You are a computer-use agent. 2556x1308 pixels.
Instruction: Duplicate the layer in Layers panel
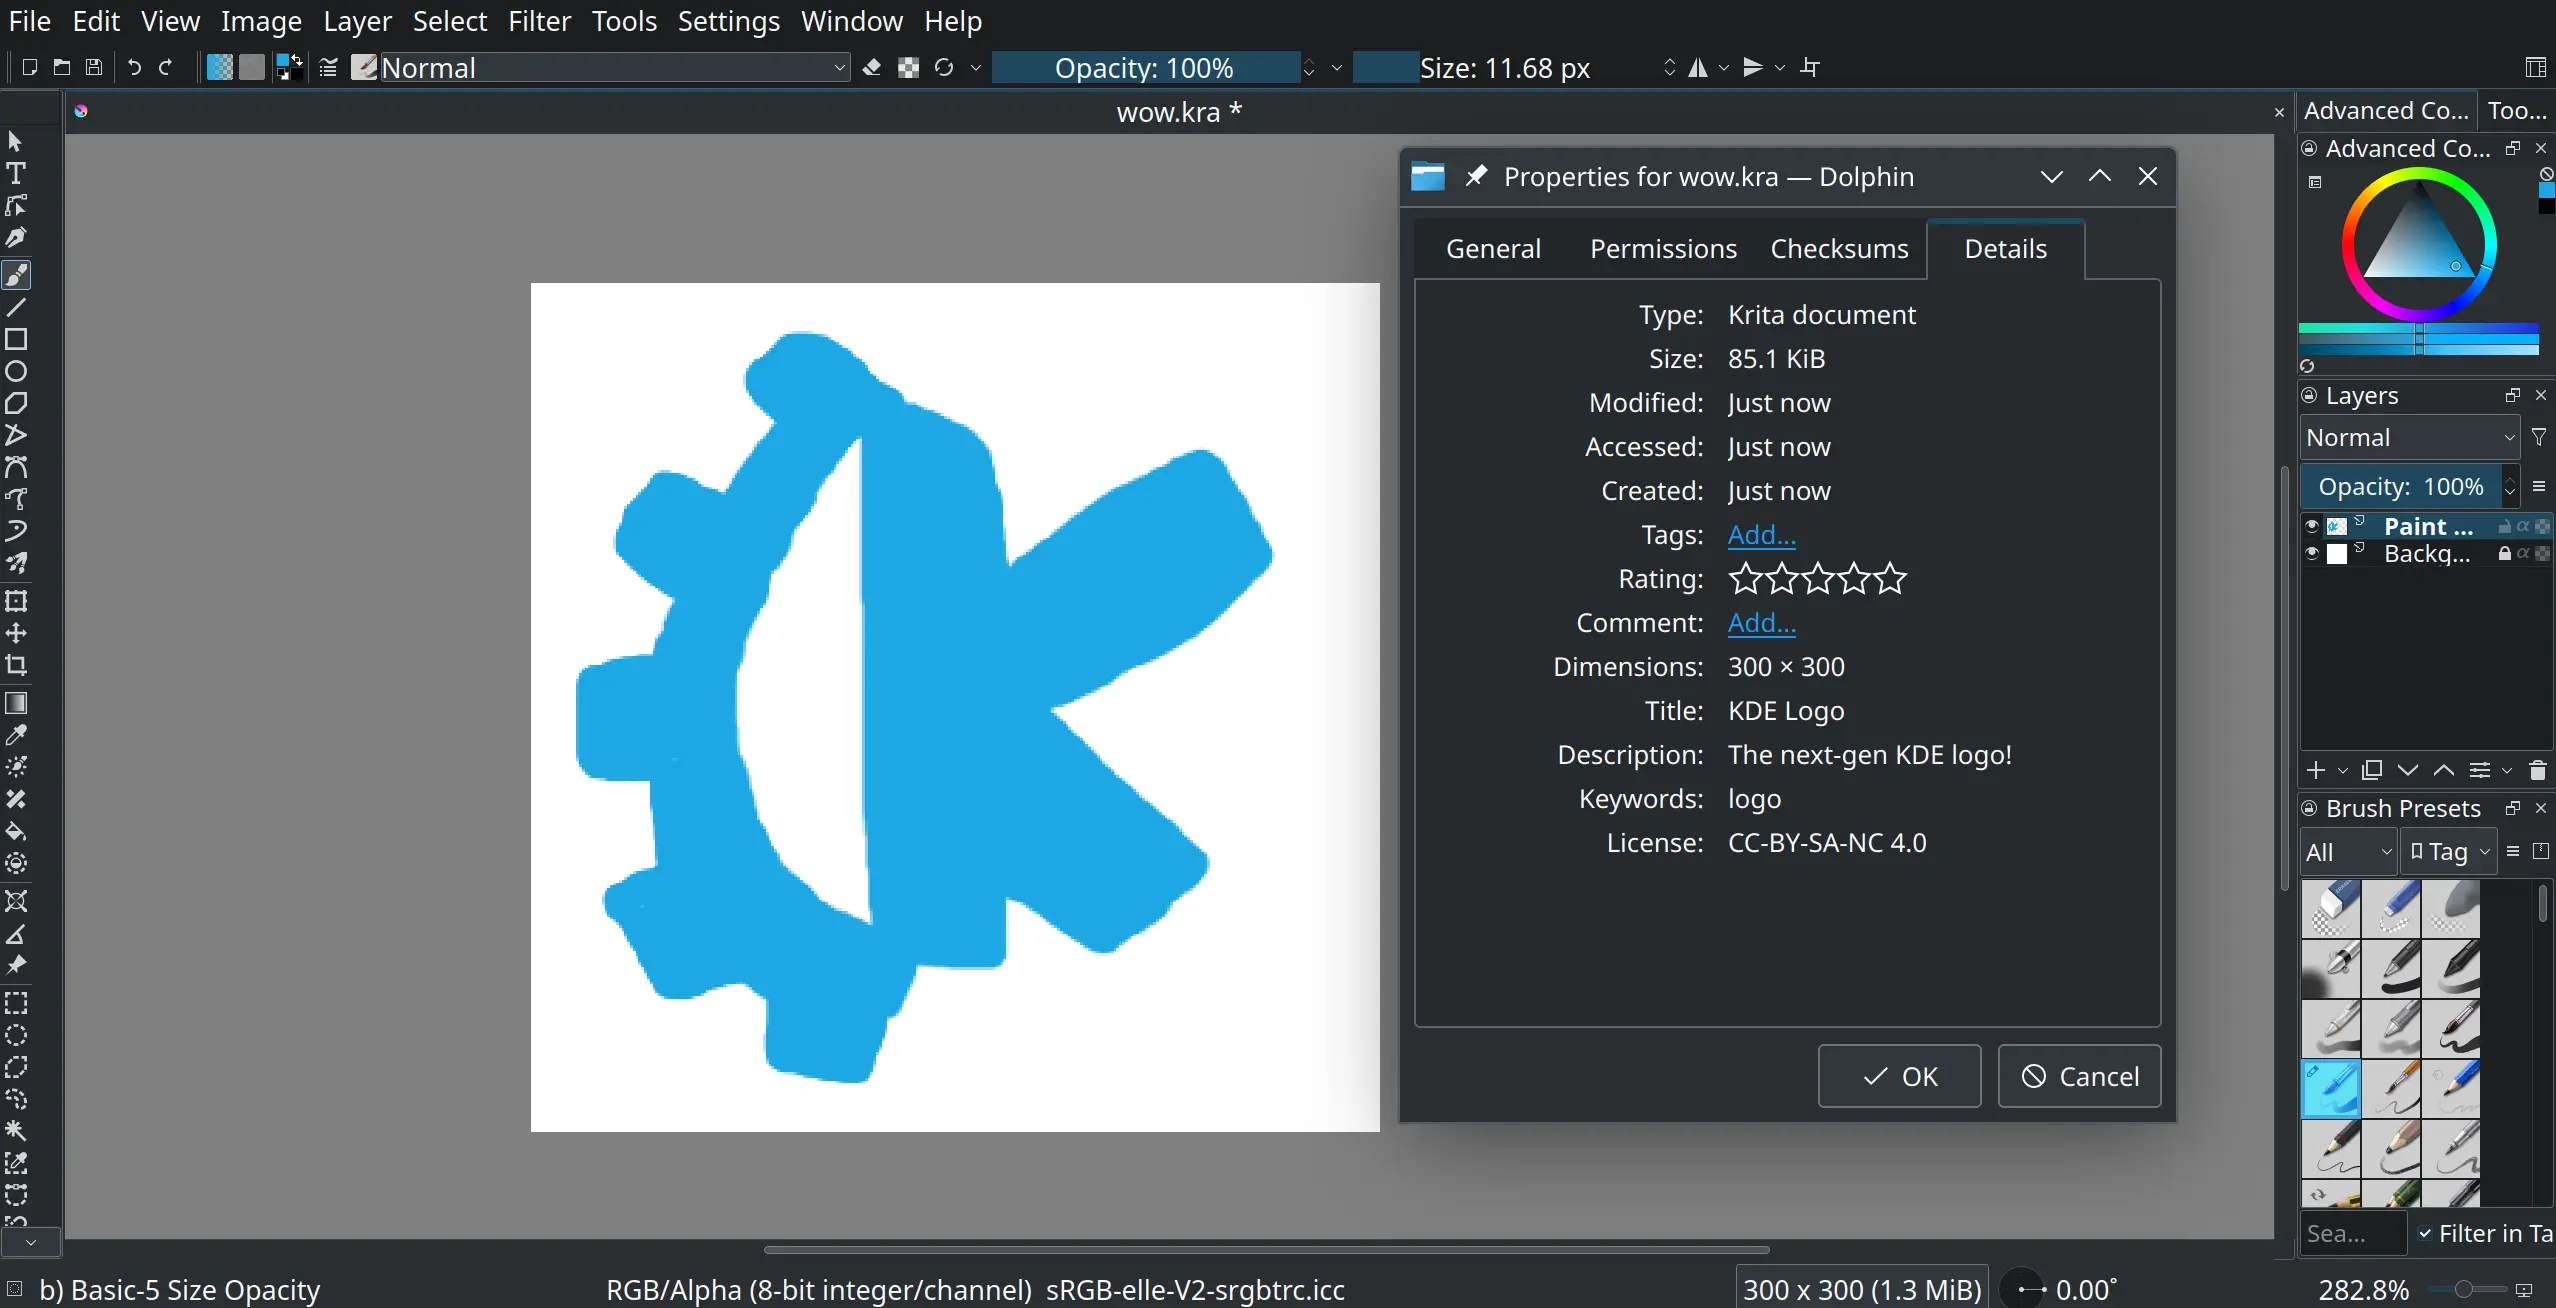pos(2372,770)
